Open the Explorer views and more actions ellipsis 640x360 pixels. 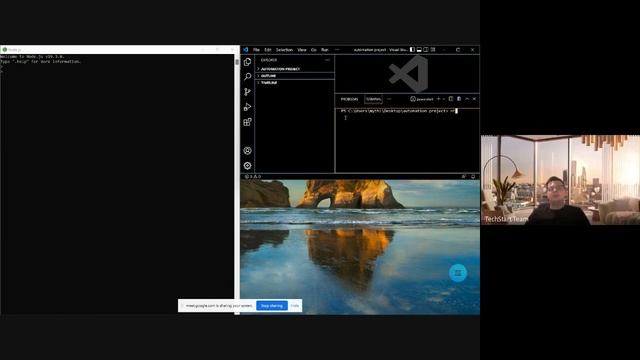pyautogui.click(x=327, y=60)
